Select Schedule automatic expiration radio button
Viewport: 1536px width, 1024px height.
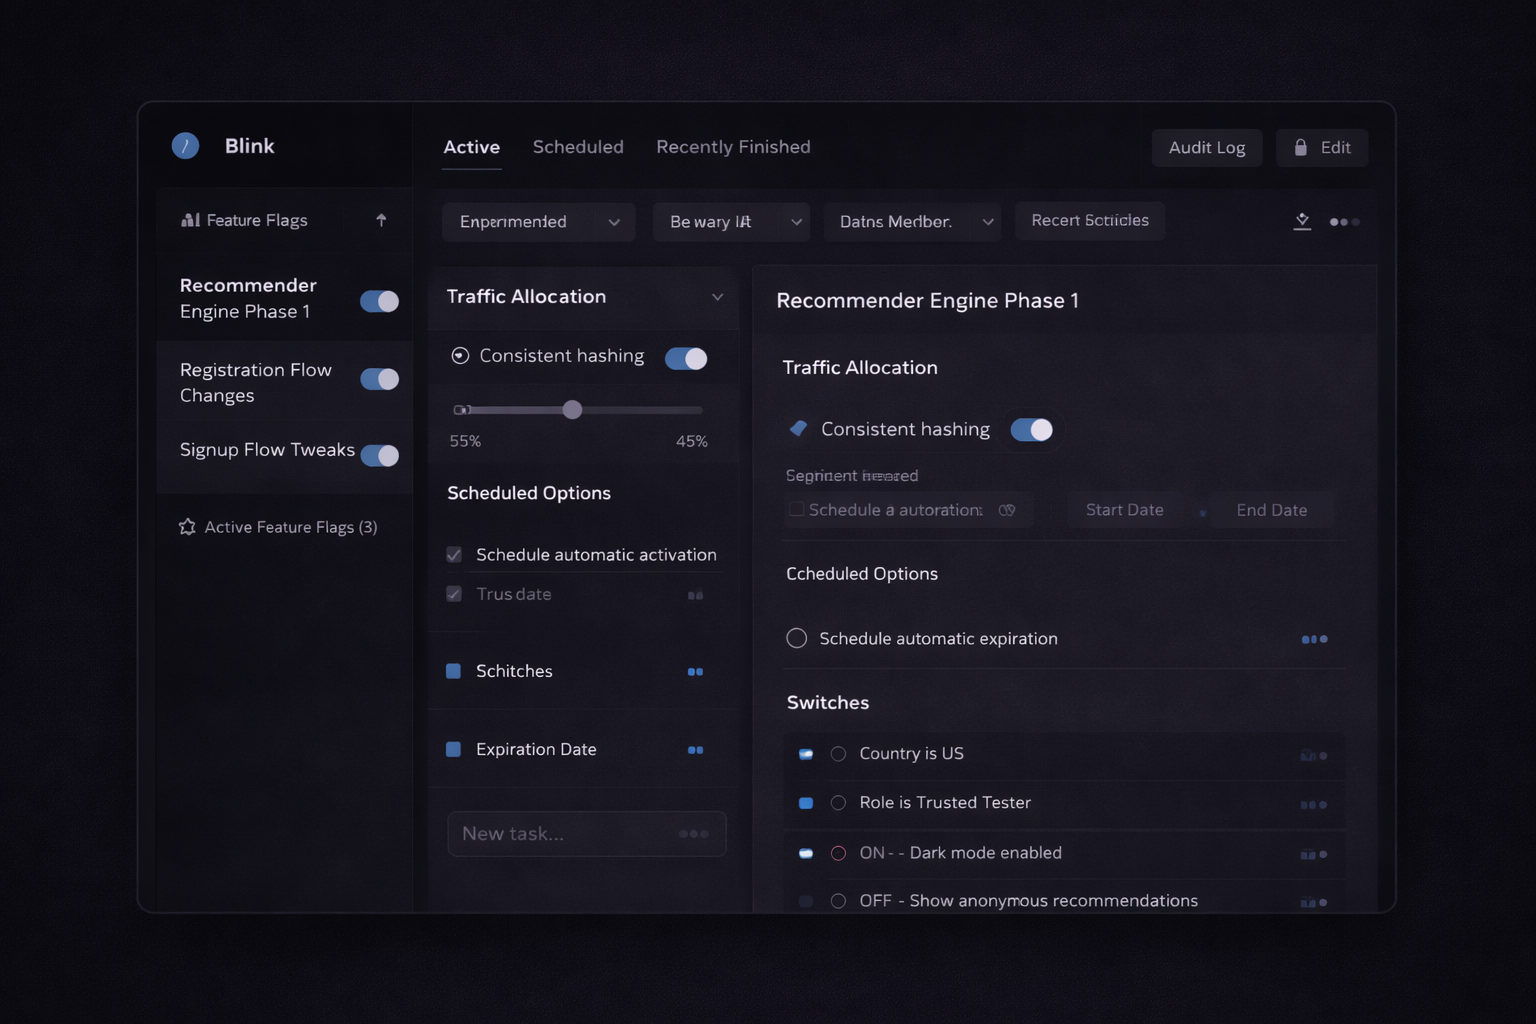point(797,638)
